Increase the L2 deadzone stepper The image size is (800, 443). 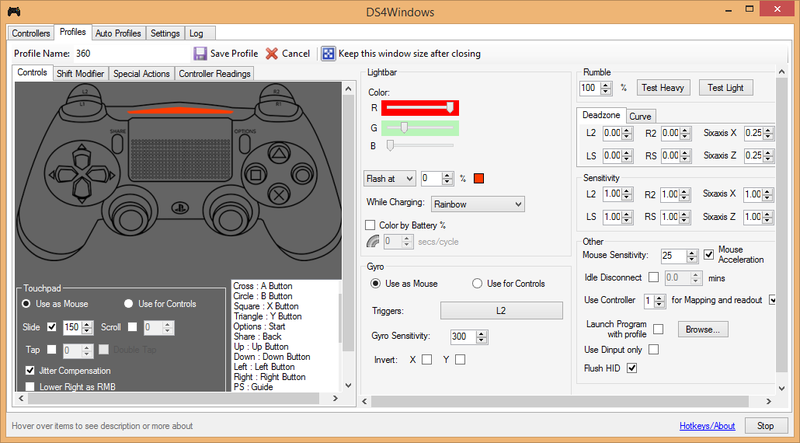pyautogui.click(x=627, y=131)
